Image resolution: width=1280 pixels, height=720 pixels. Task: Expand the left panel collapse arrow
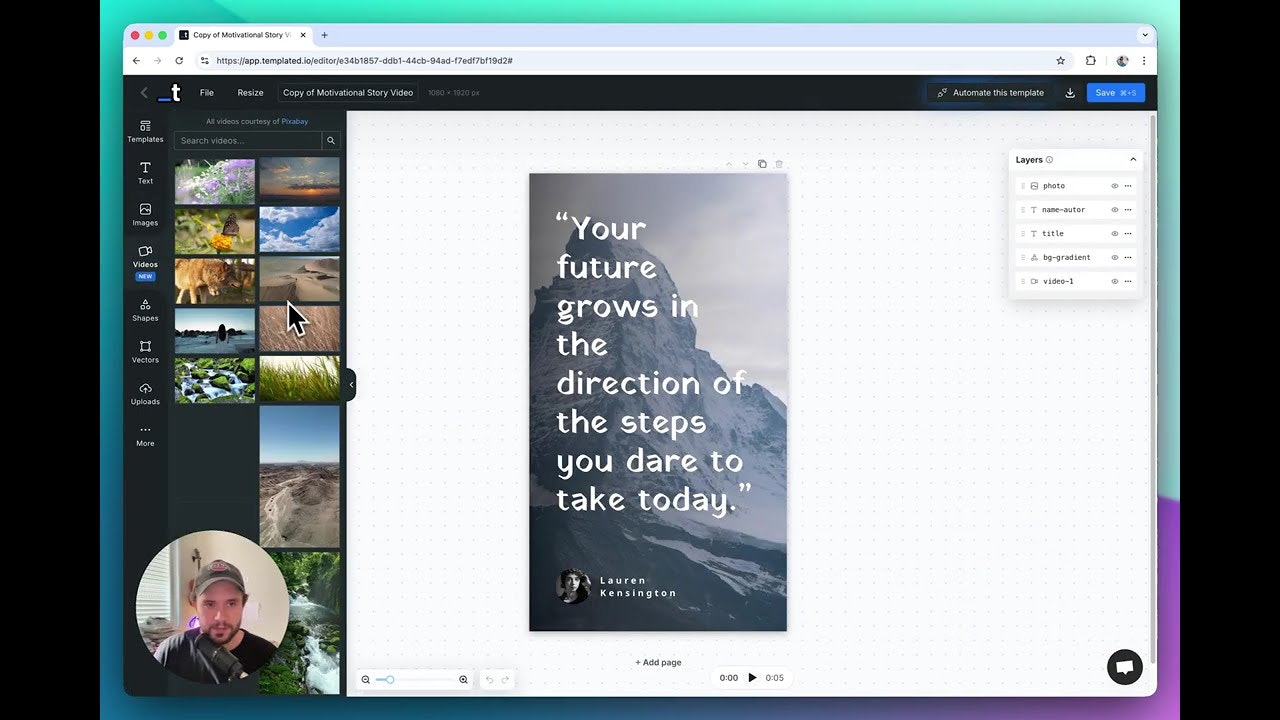351,384
